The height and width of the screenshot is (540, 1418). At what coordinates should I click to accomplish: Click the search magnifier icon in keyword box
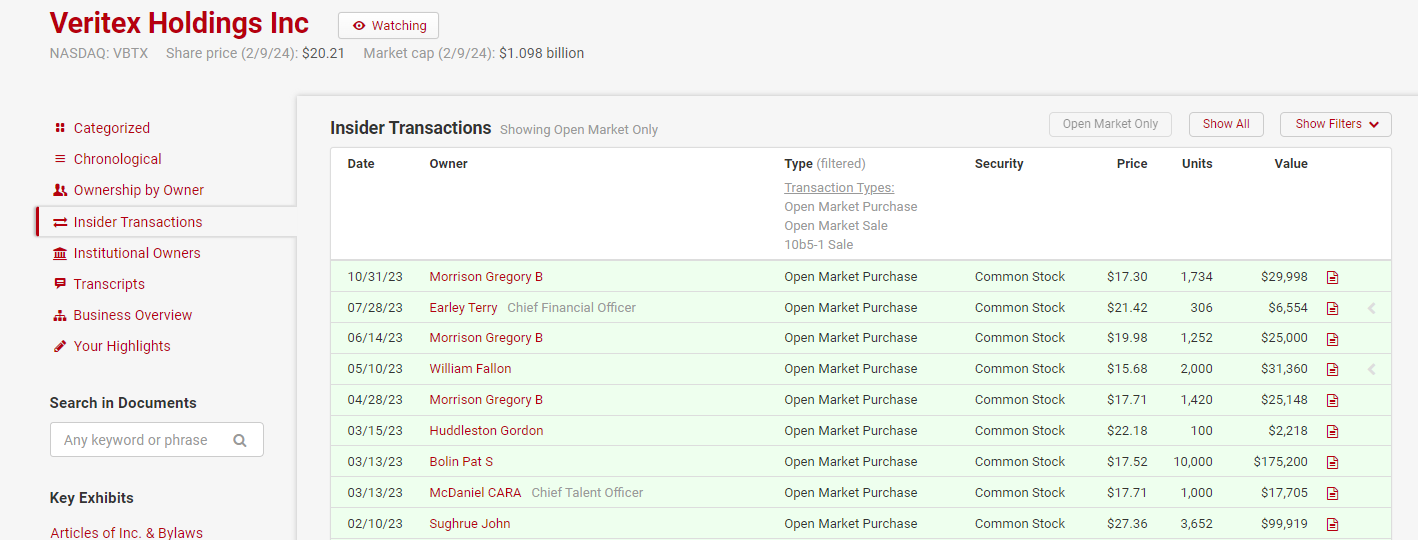pyautogui.click(x=240, y=440)
